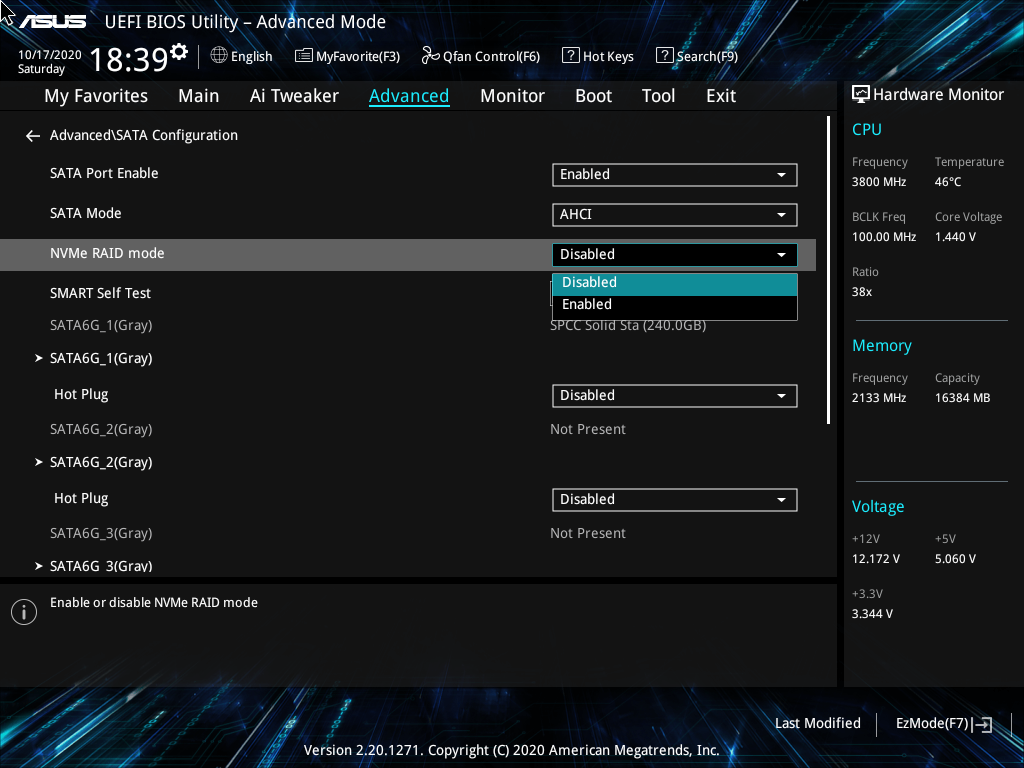Click the SATA Mode label
1024x768 pixels.
coord(86,214)
